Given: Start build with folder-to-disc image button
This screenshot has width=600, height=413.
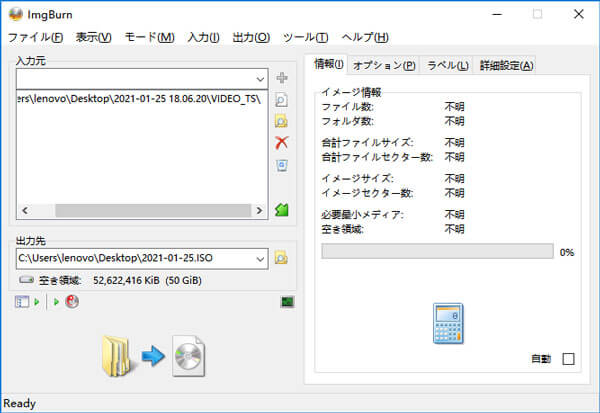Looking at the screenshot, I should pyautogui.click(x=154, y=356).
